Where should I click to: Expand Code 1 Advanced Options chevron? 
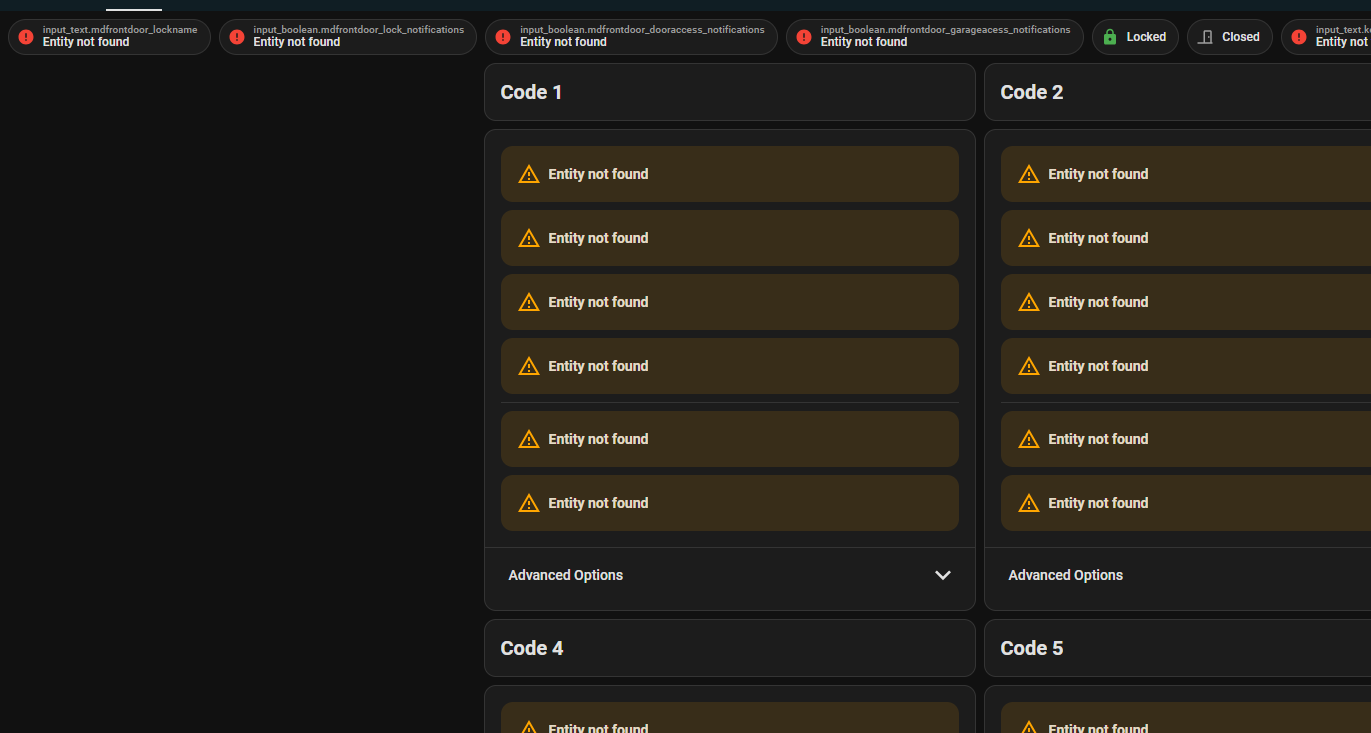(x=942, y=575)
